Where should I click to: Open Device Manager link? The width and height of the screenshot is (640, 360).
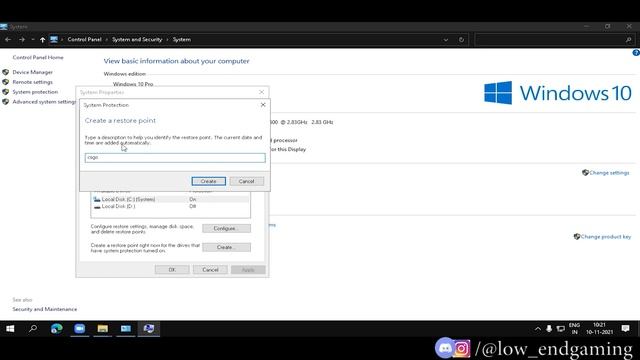click(33, 72)
